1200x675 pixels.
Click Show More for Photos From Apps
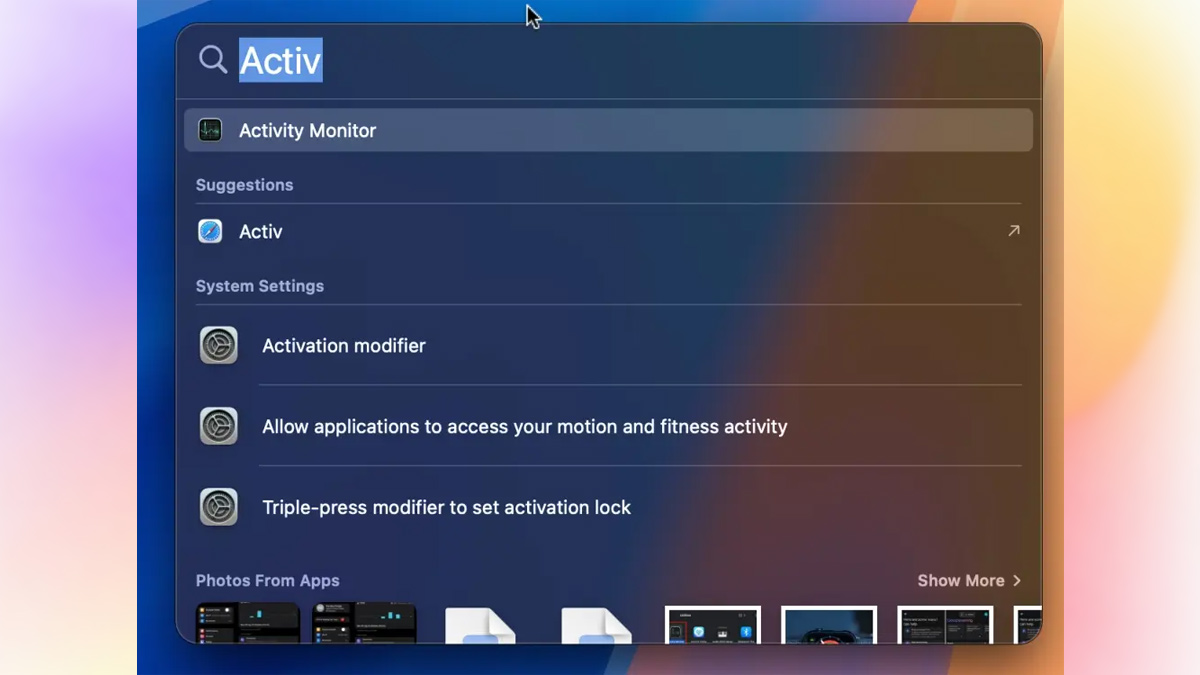point(969,580)
